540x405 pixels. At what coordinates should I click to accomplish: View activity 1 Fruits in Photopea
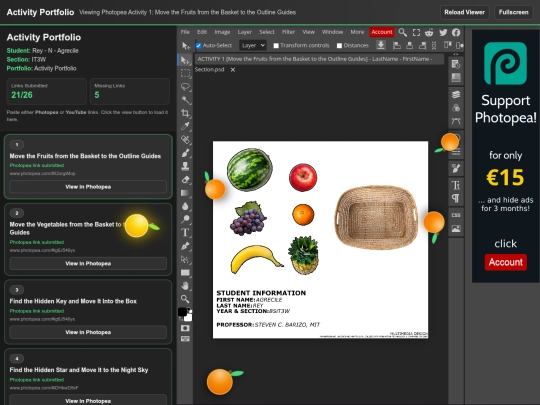[x=88, y=187]
